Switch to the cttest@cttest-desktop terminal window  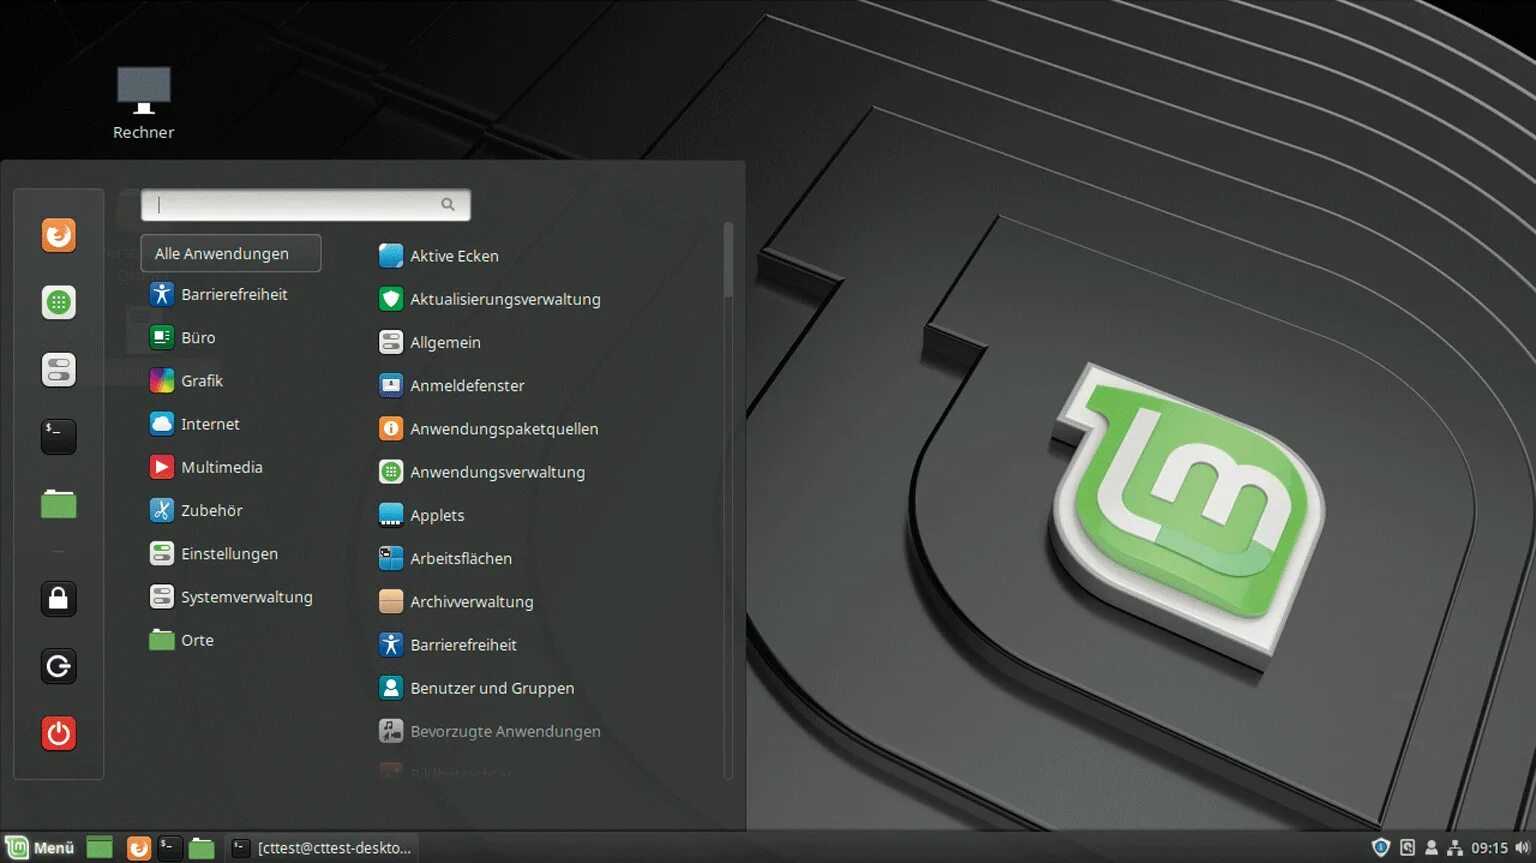322,848
